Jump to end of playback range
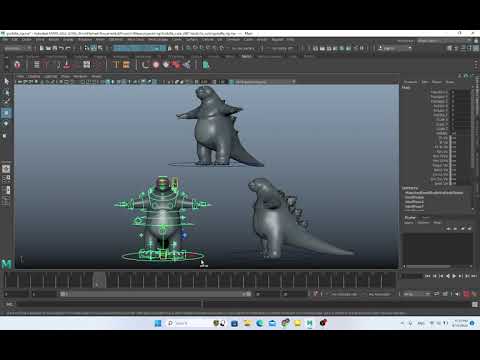This screenshot has height=360, width=480. [474, 276]
